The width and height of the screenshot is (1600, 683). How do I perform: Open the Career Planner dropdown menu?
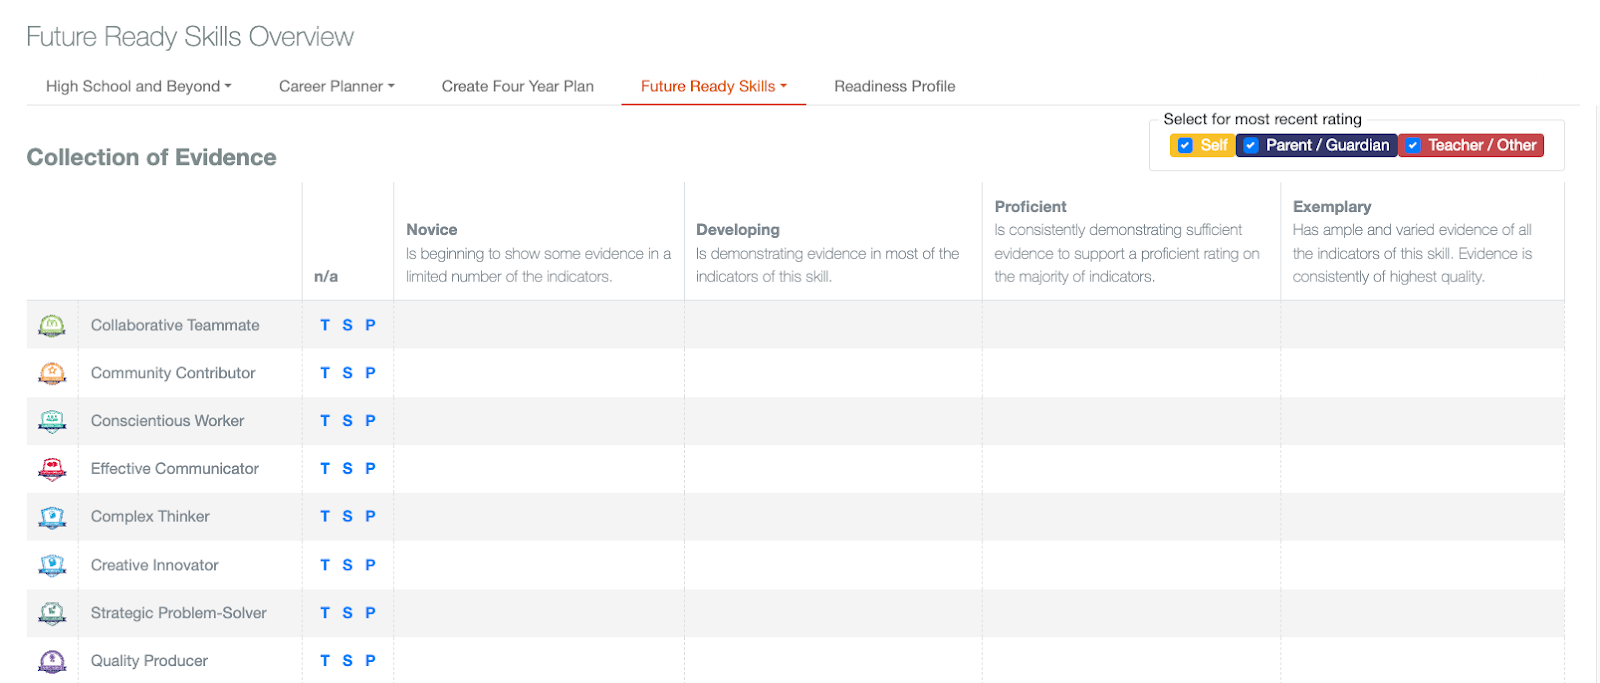coord(336,86)
